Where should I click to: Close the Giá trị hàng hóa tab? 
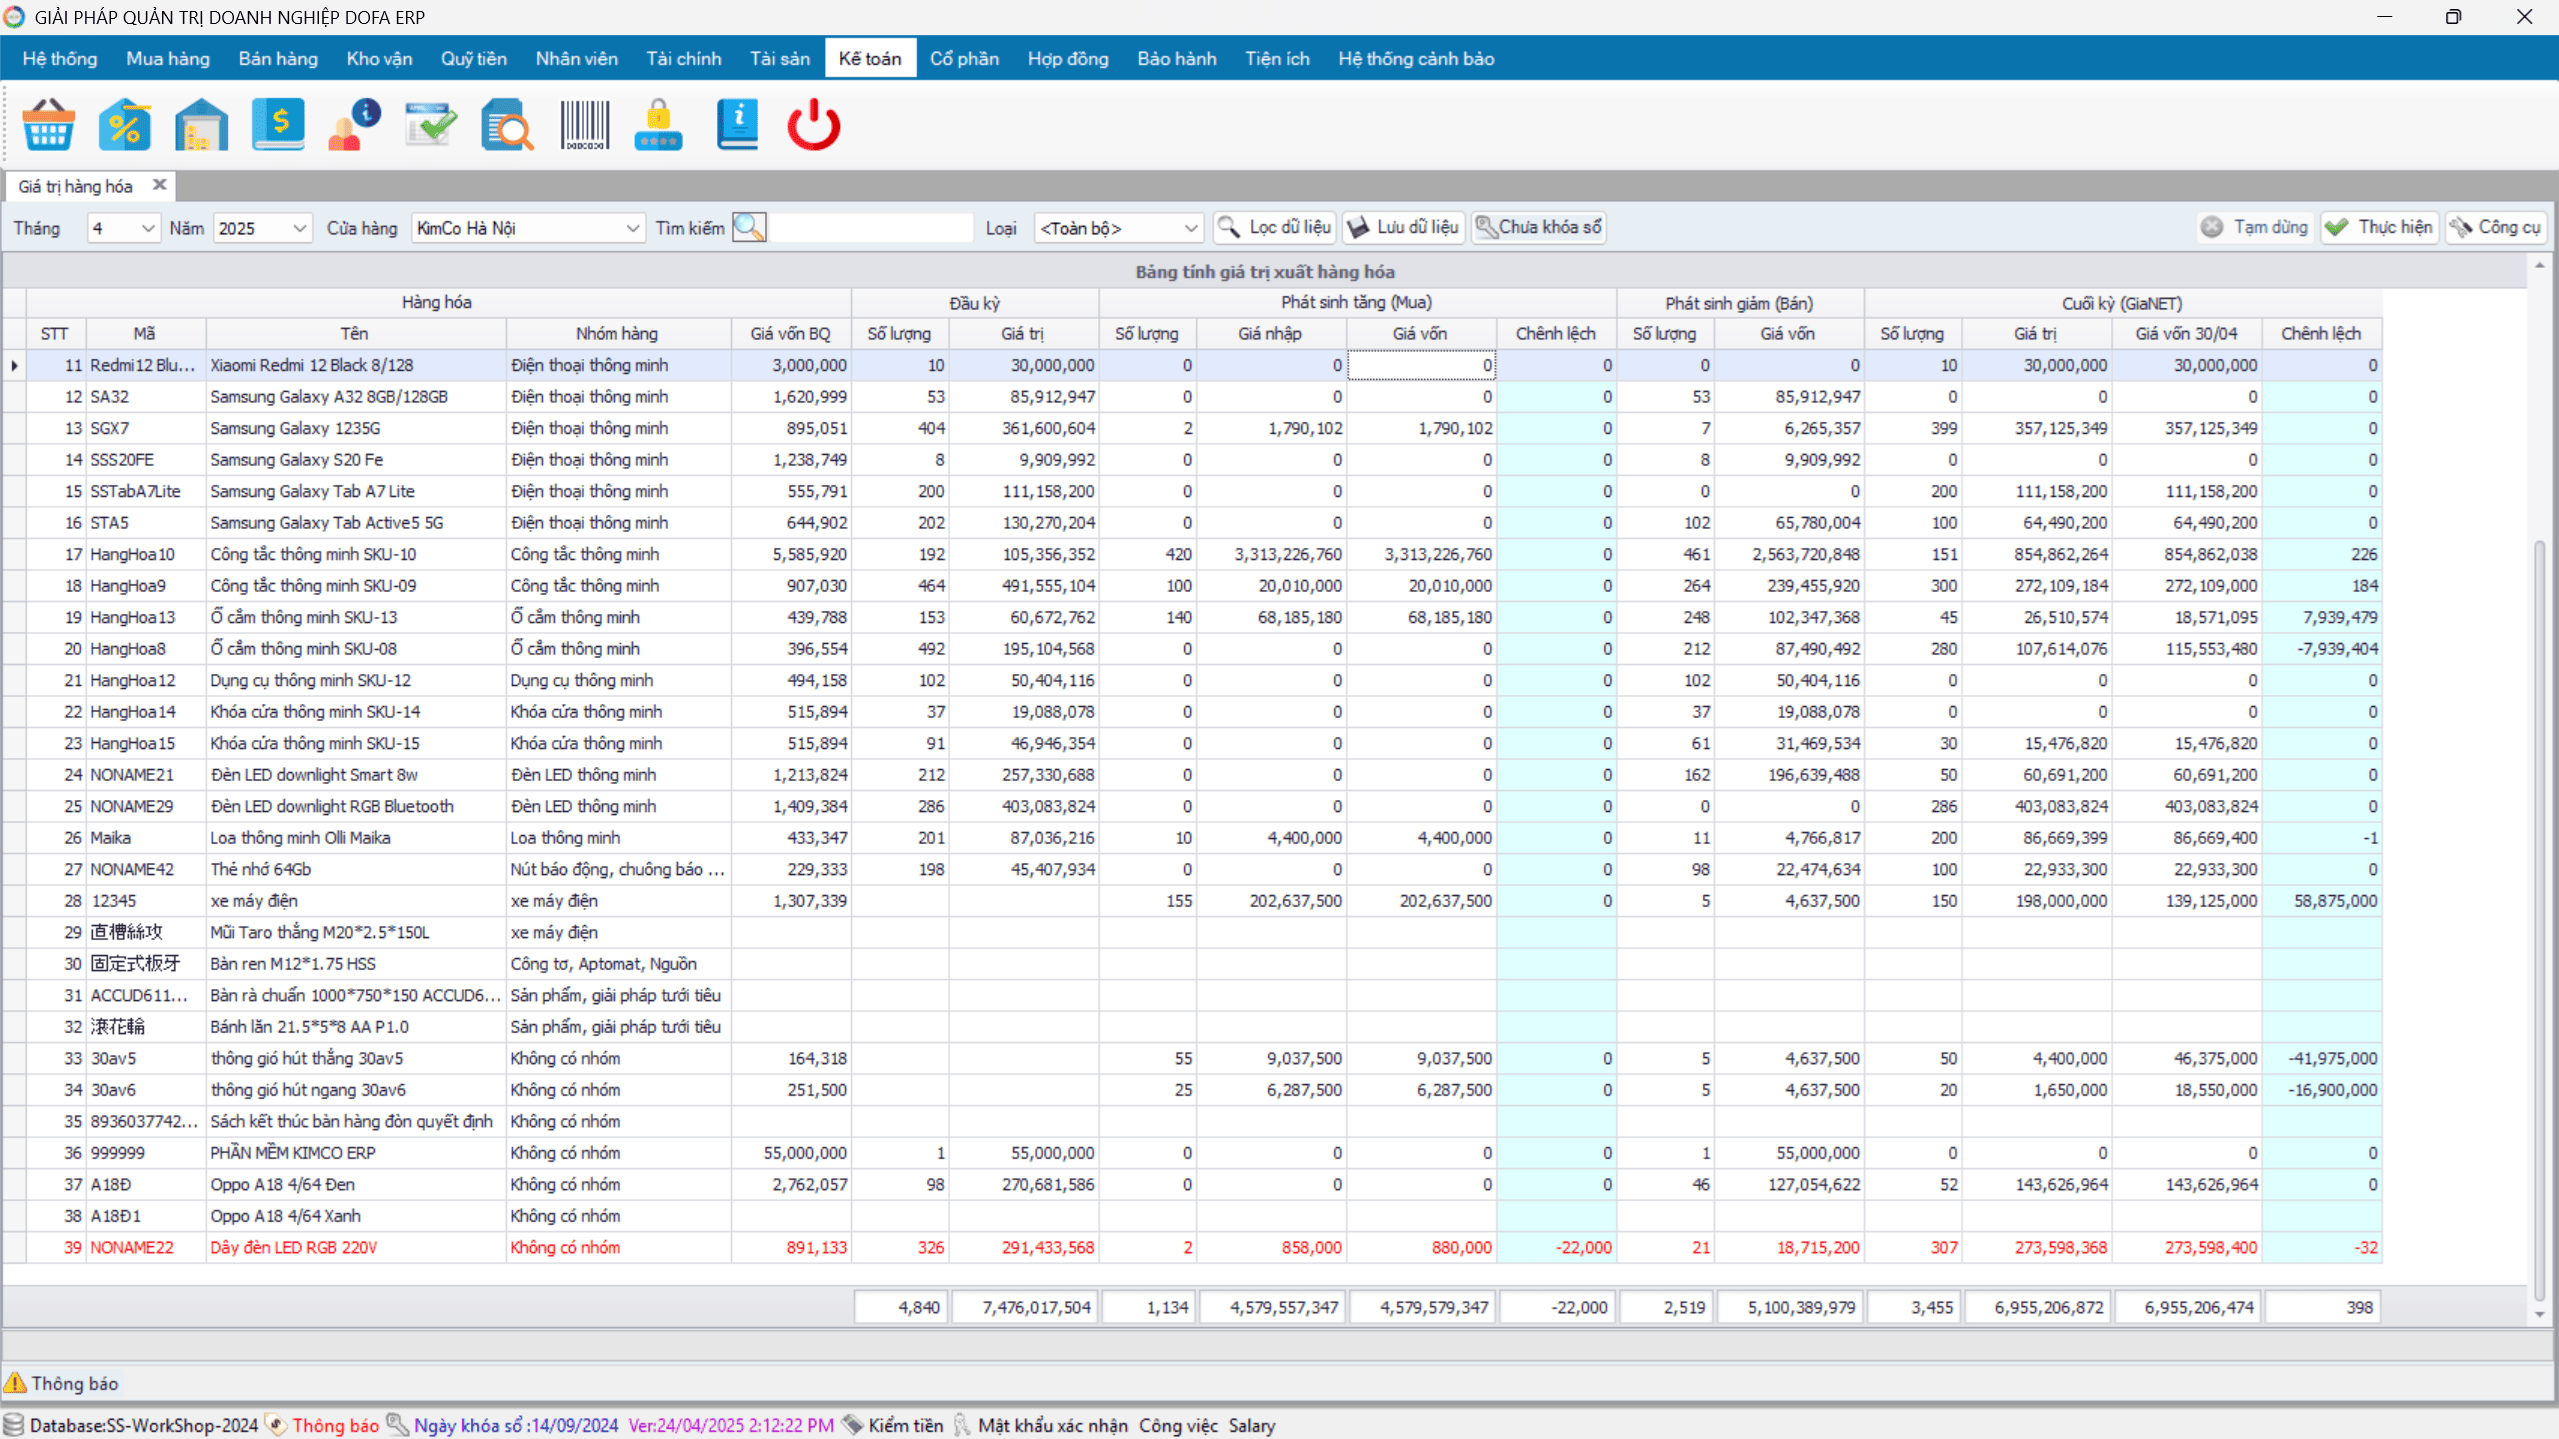pos(159,185)
